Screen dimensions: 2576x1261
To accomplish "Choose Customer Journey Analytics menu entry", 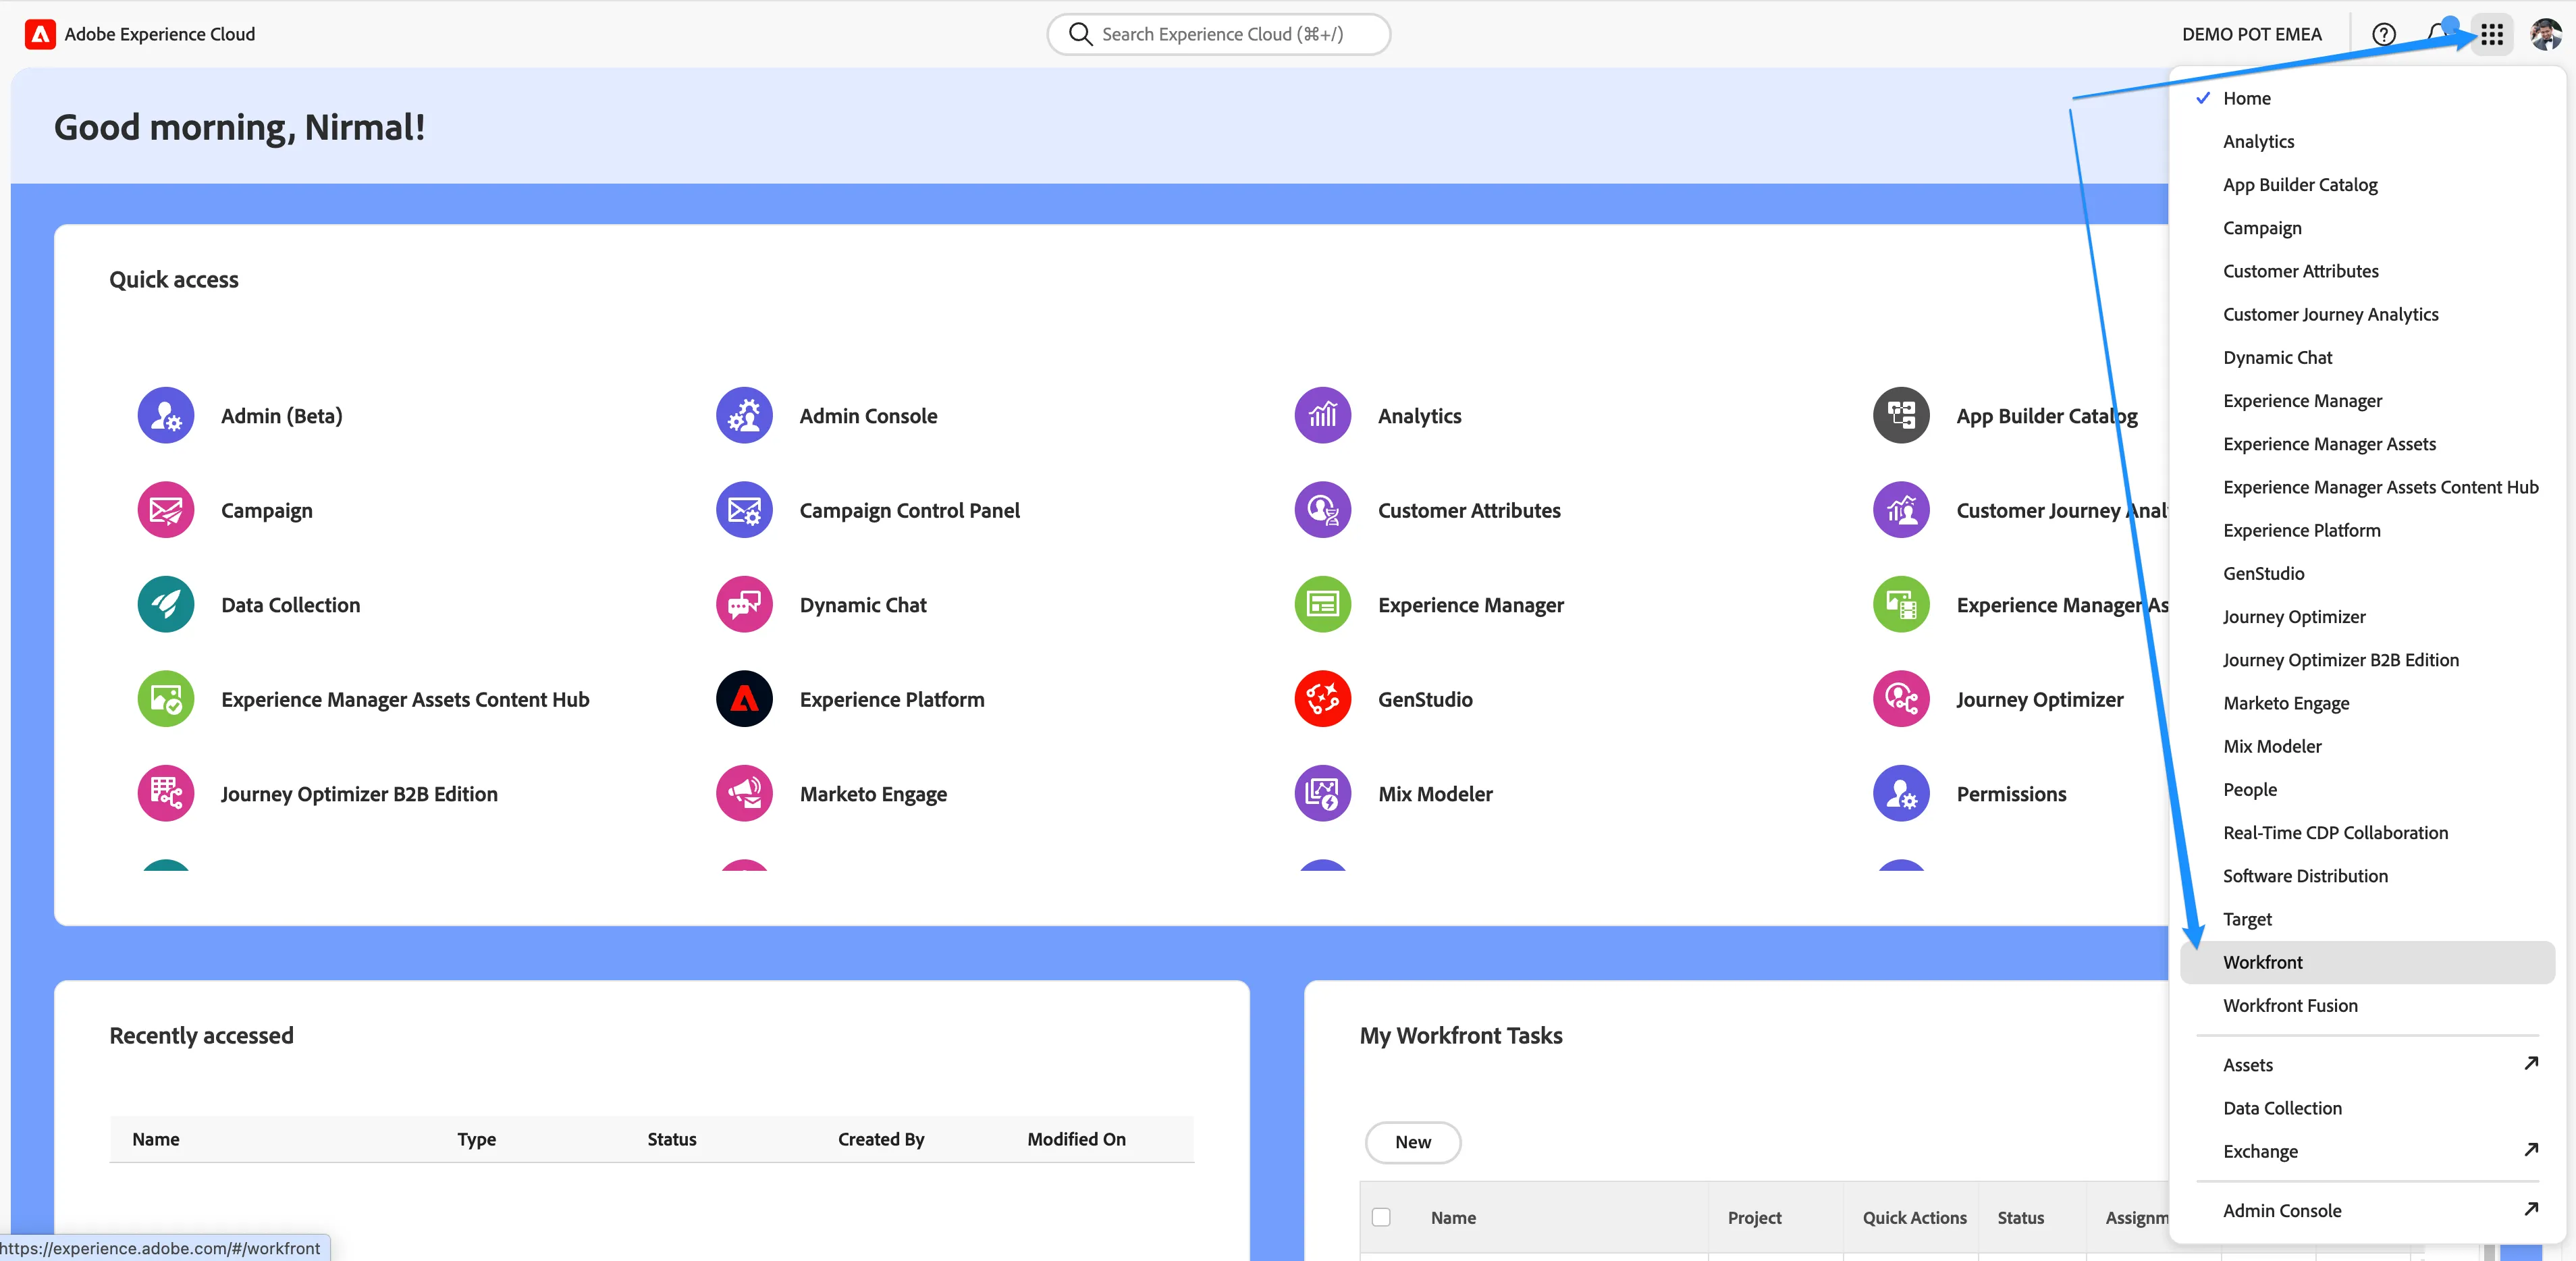I will coord(2366,314).
